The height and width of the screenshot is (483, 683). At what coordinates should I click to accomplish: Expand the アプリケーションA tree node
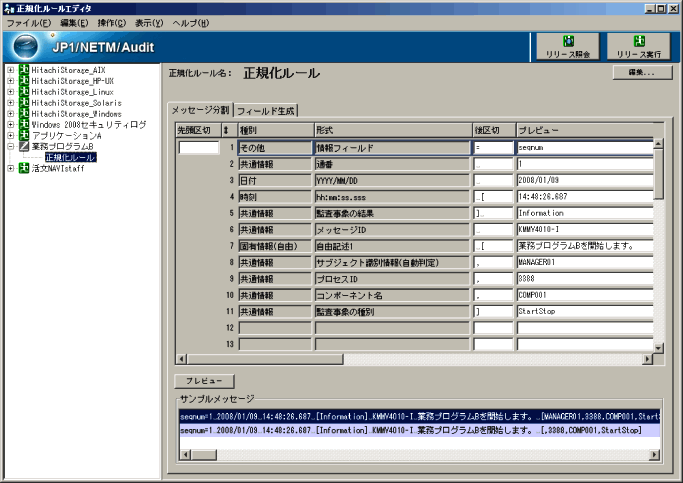coord(10,136)
